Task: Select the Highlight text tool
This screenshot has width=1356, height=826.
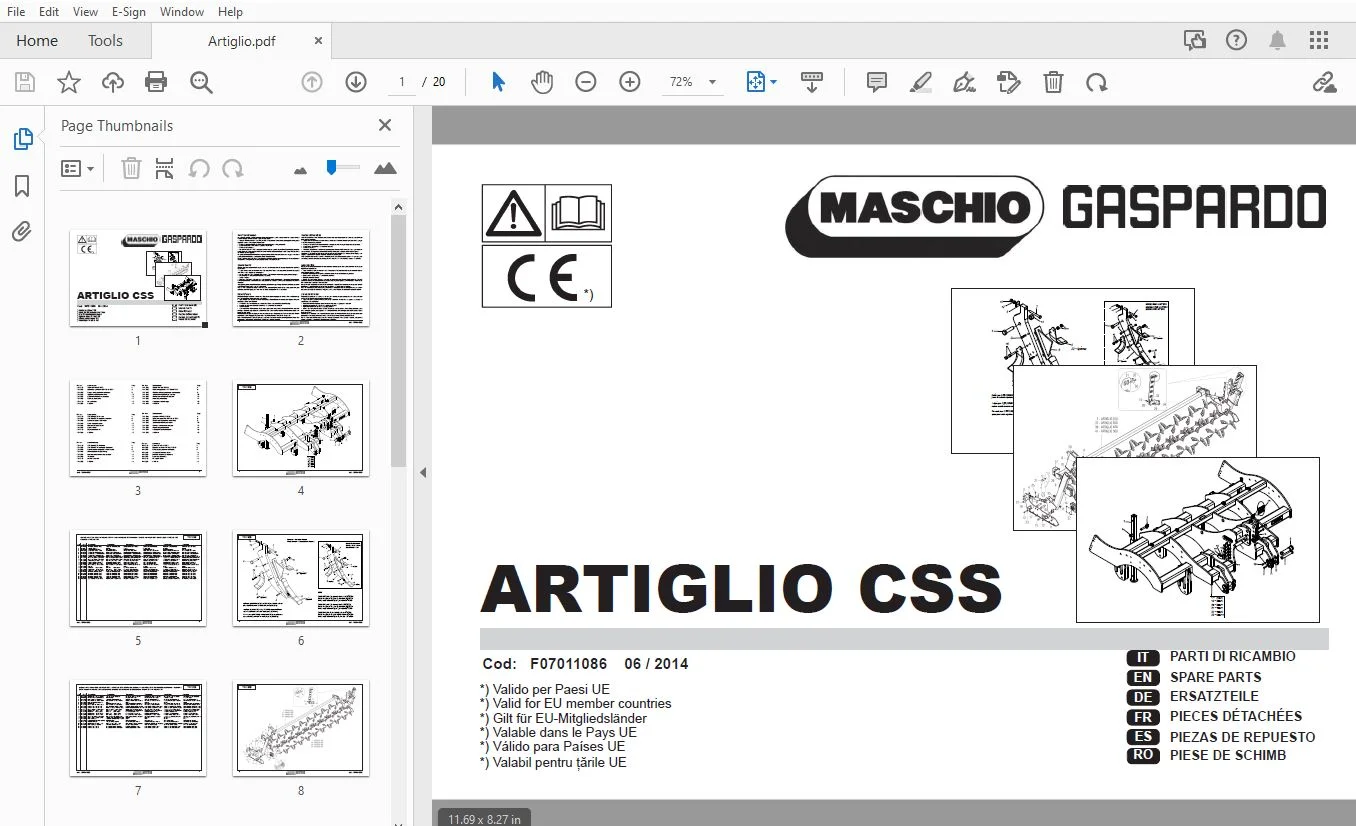Action: (921, 82)
